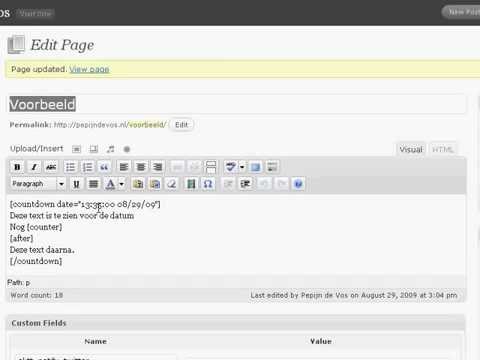
Task: Insert link button in toolbar
Action: click(177, 167)
